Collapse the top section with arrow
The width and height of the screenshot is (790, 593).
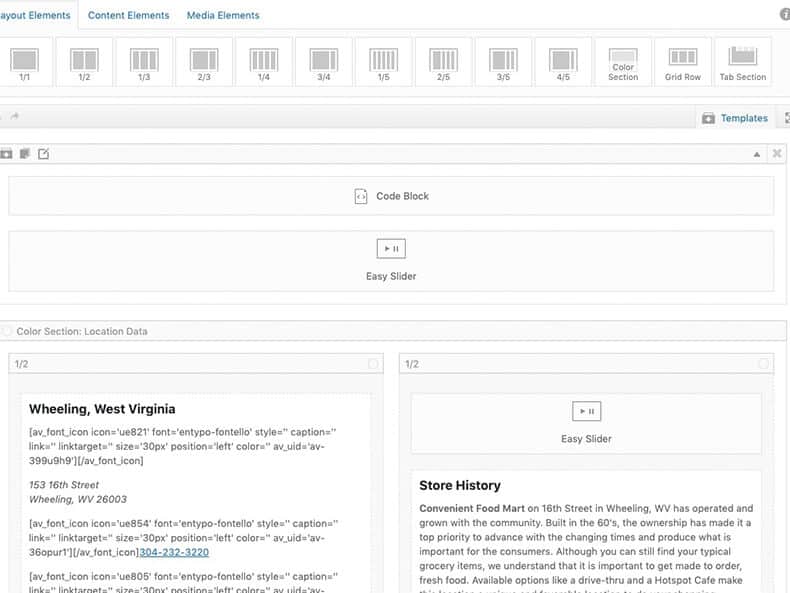757,154
